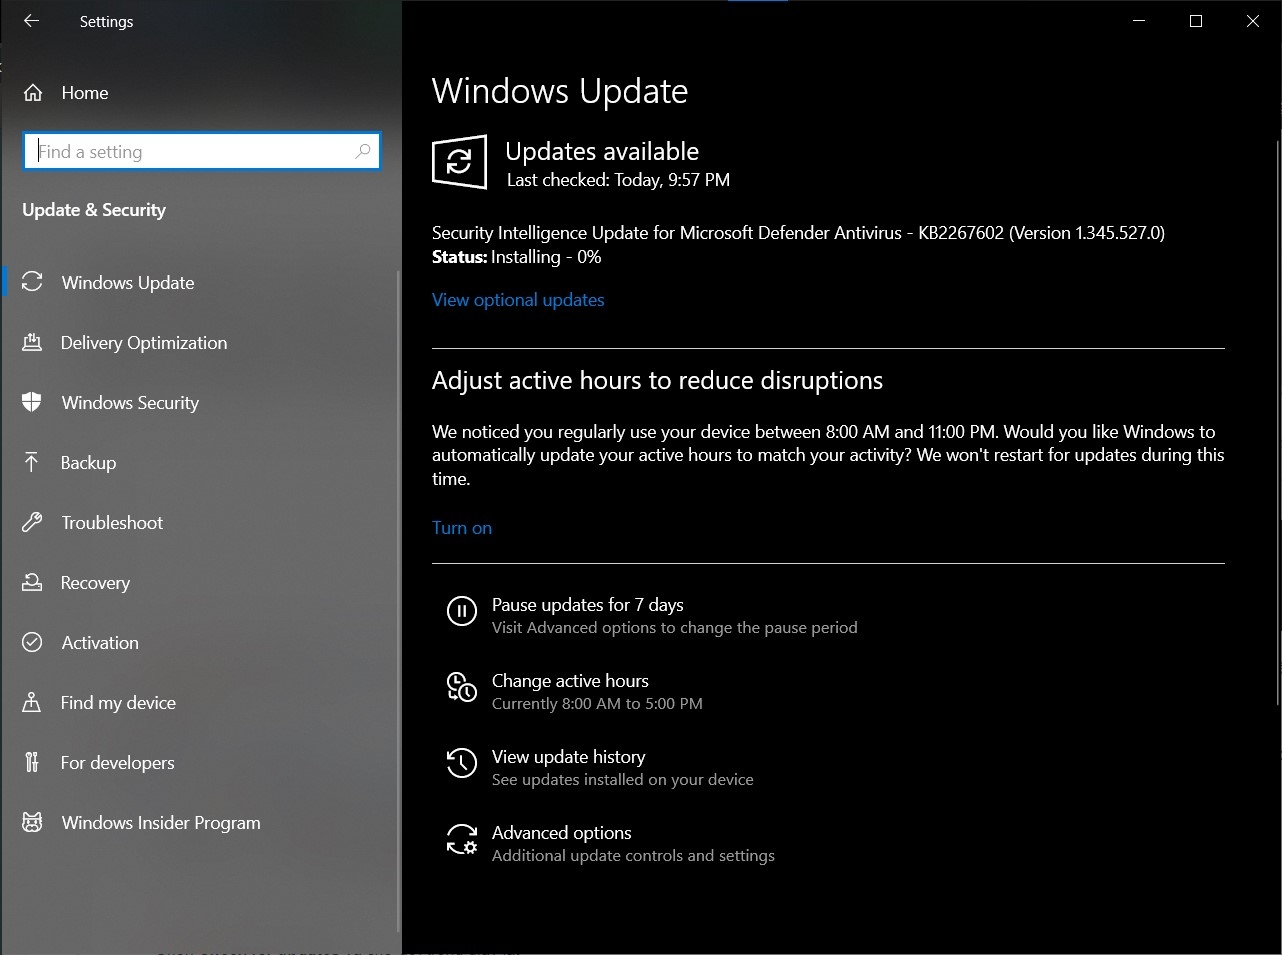The width and height of the screenshot is (1282, 955).
Task: Click Adjust active hours to reduce disruptions heading
Action: point(657,381)
